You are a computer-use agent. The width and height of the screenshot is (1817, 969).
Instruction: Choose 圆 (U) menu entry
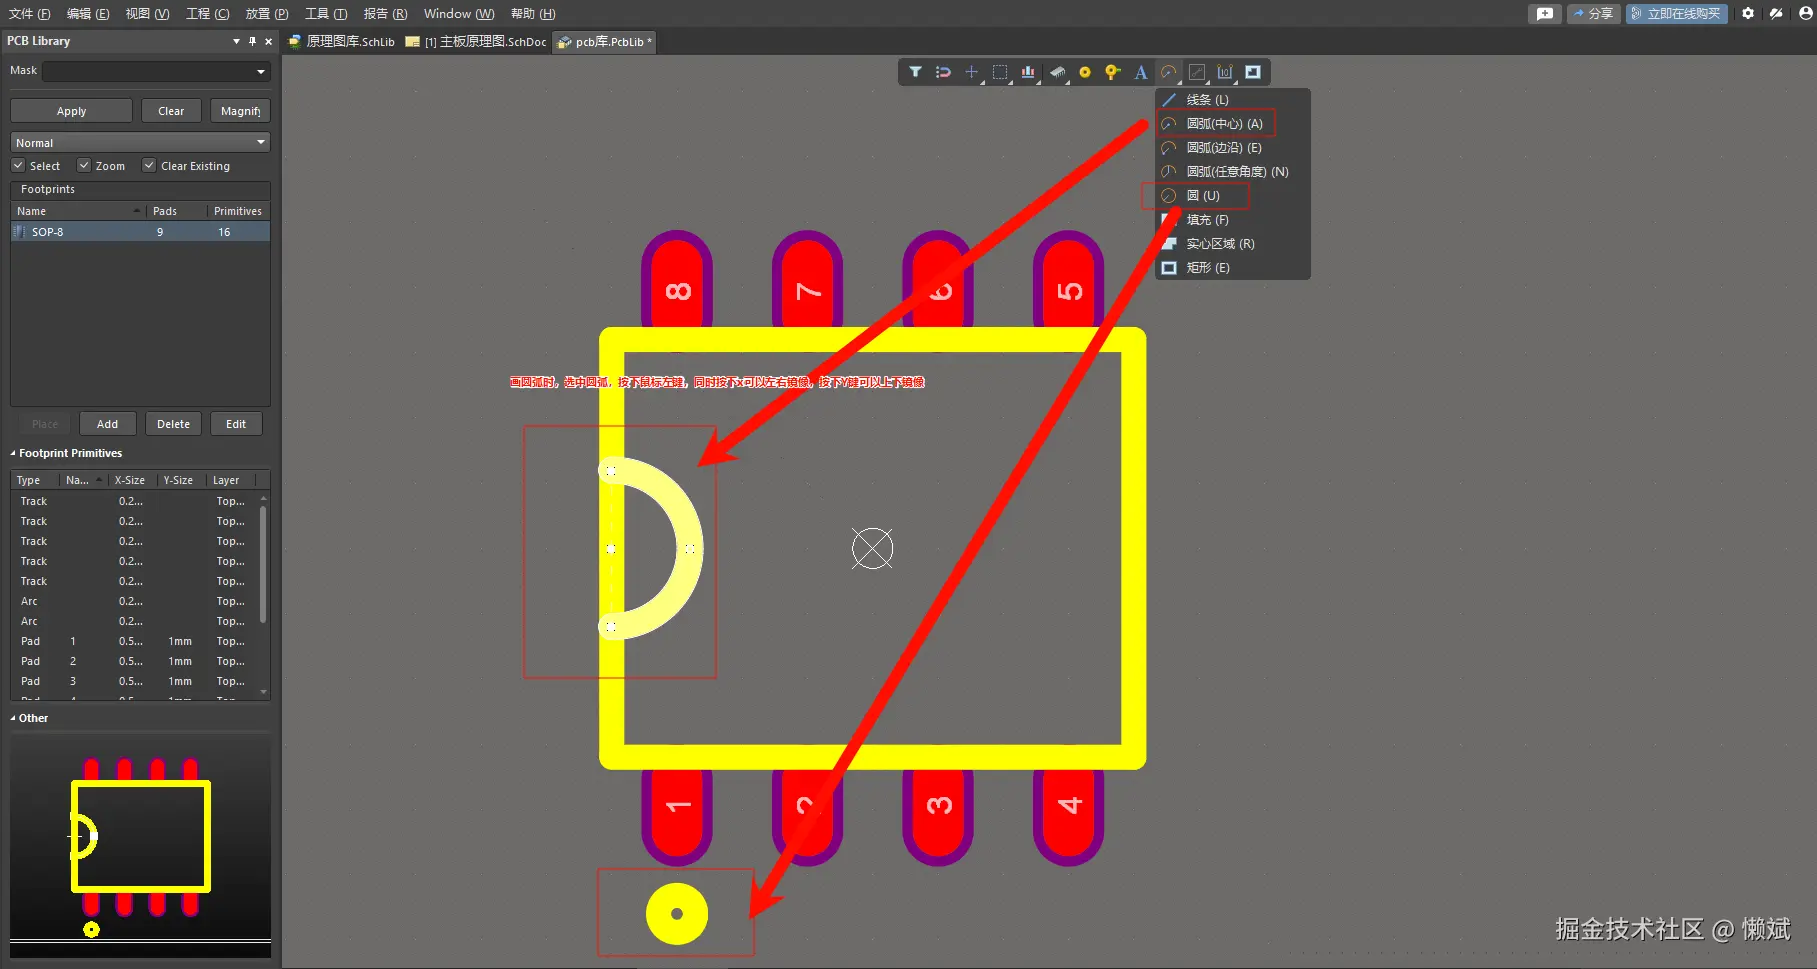[1232, 196]
